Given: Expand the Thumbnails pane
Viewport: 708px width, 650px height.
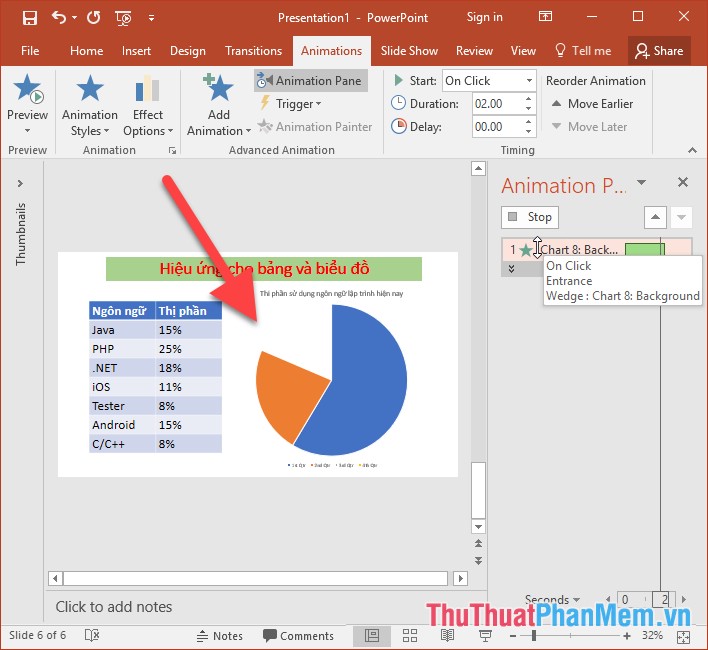Looking at the screenshot, I should point(20,183).
